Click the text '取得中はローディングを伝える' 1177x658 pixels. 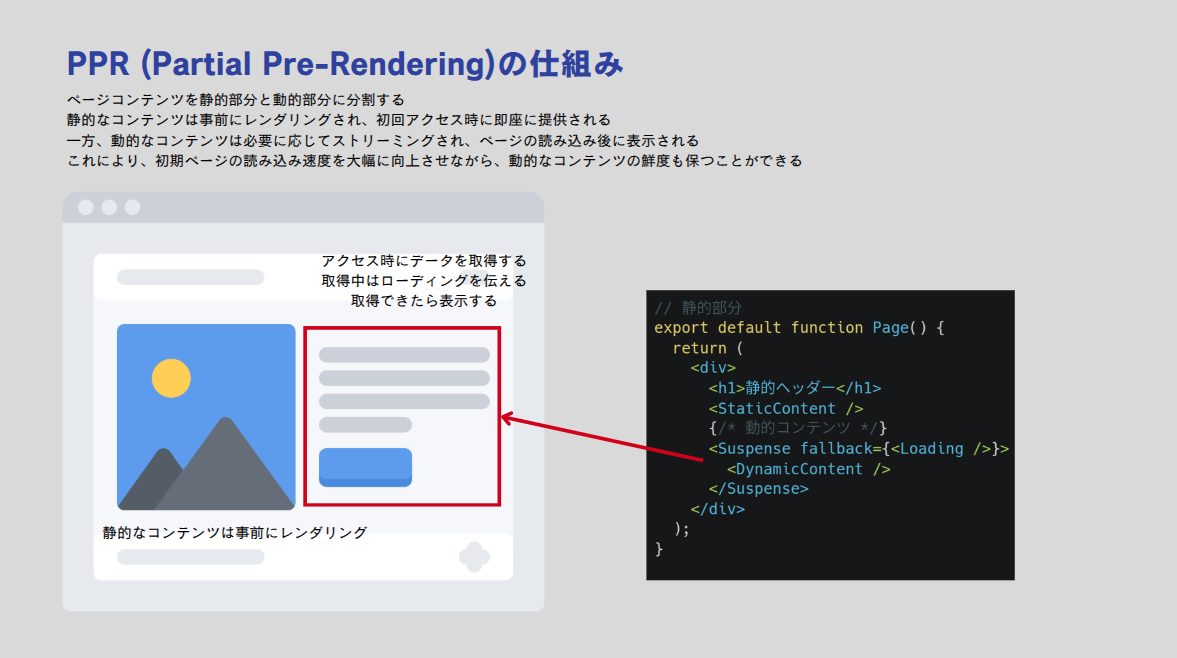[x=424, y=281]
